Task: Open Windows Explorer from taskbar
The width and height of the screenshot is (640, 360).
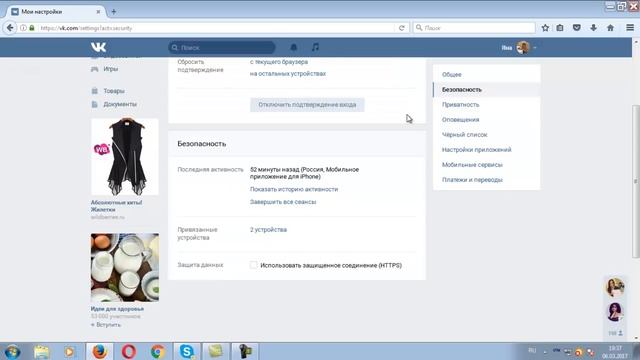Action: click(41, 351)
